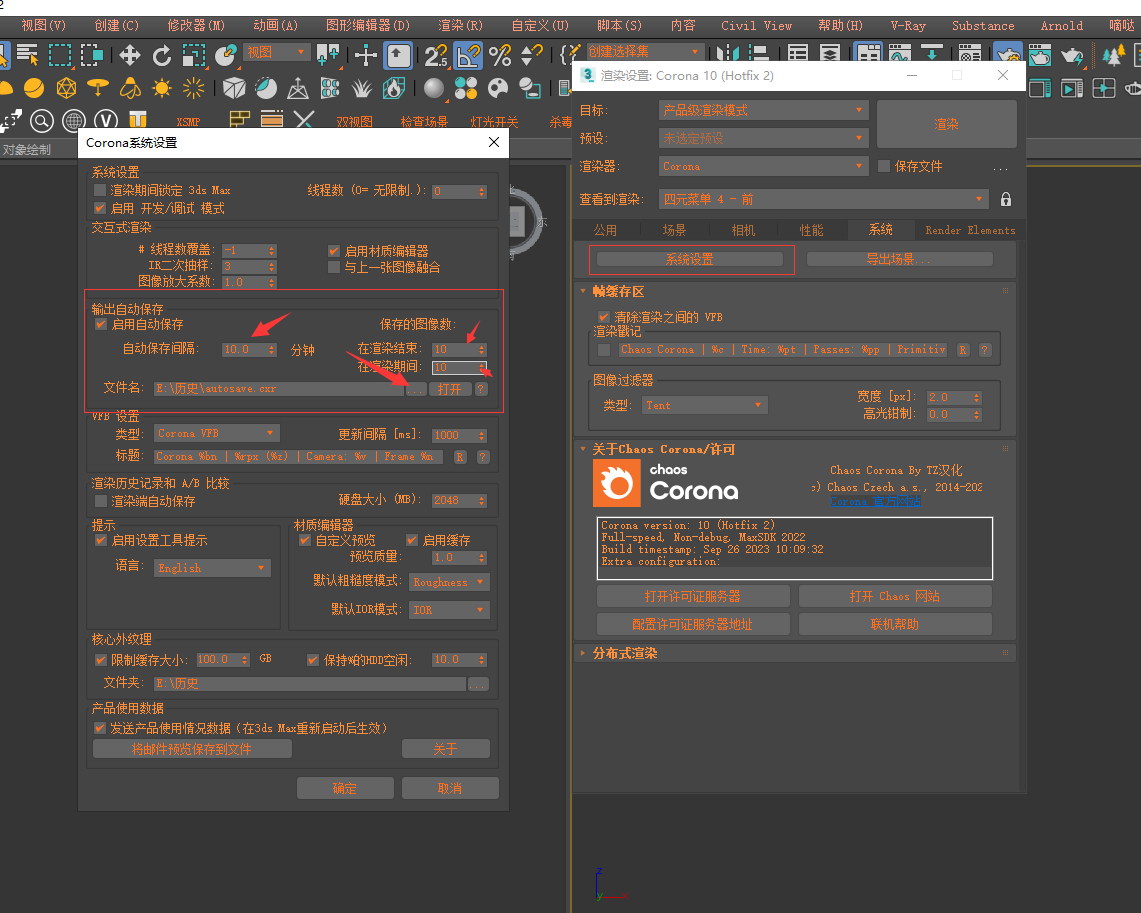Image resolution: width=1141 pixels, height=913 pixels.
Task: Toggle 'Lock 3ds Max during render' checkbox
Action: point(100,191)
